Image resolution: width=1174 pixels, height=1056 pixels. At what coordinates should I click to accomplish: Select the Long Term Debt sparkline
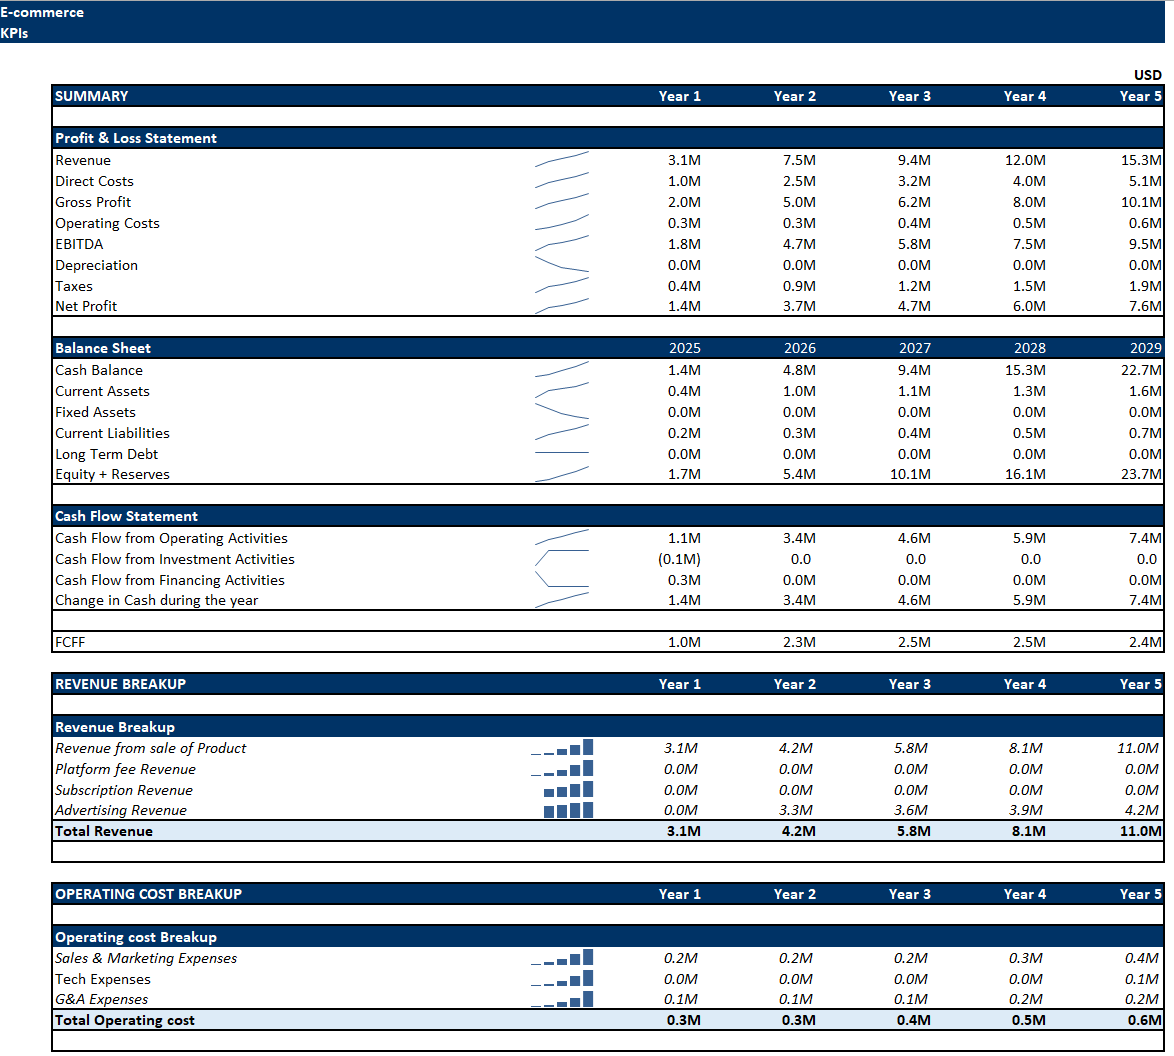[x=562, y=454]
